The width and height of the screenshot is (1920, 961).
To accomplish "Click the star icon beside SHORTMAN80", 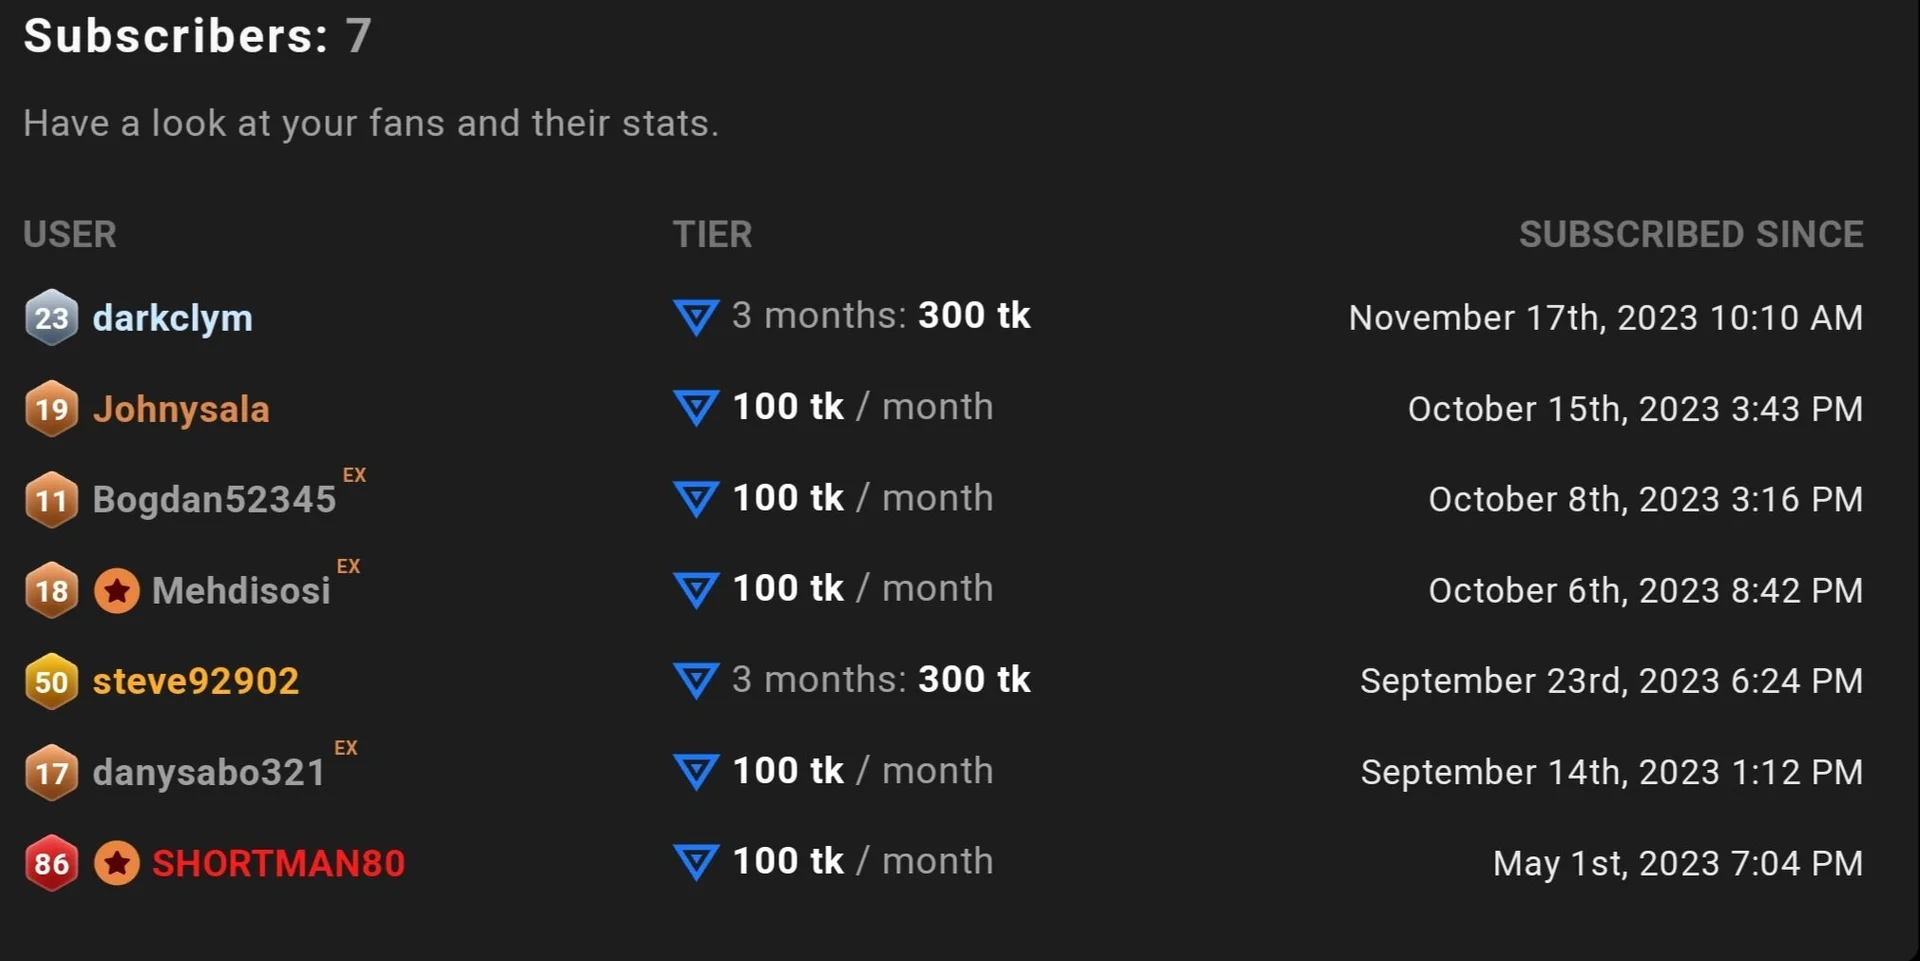I will click(x=117, y=863).
